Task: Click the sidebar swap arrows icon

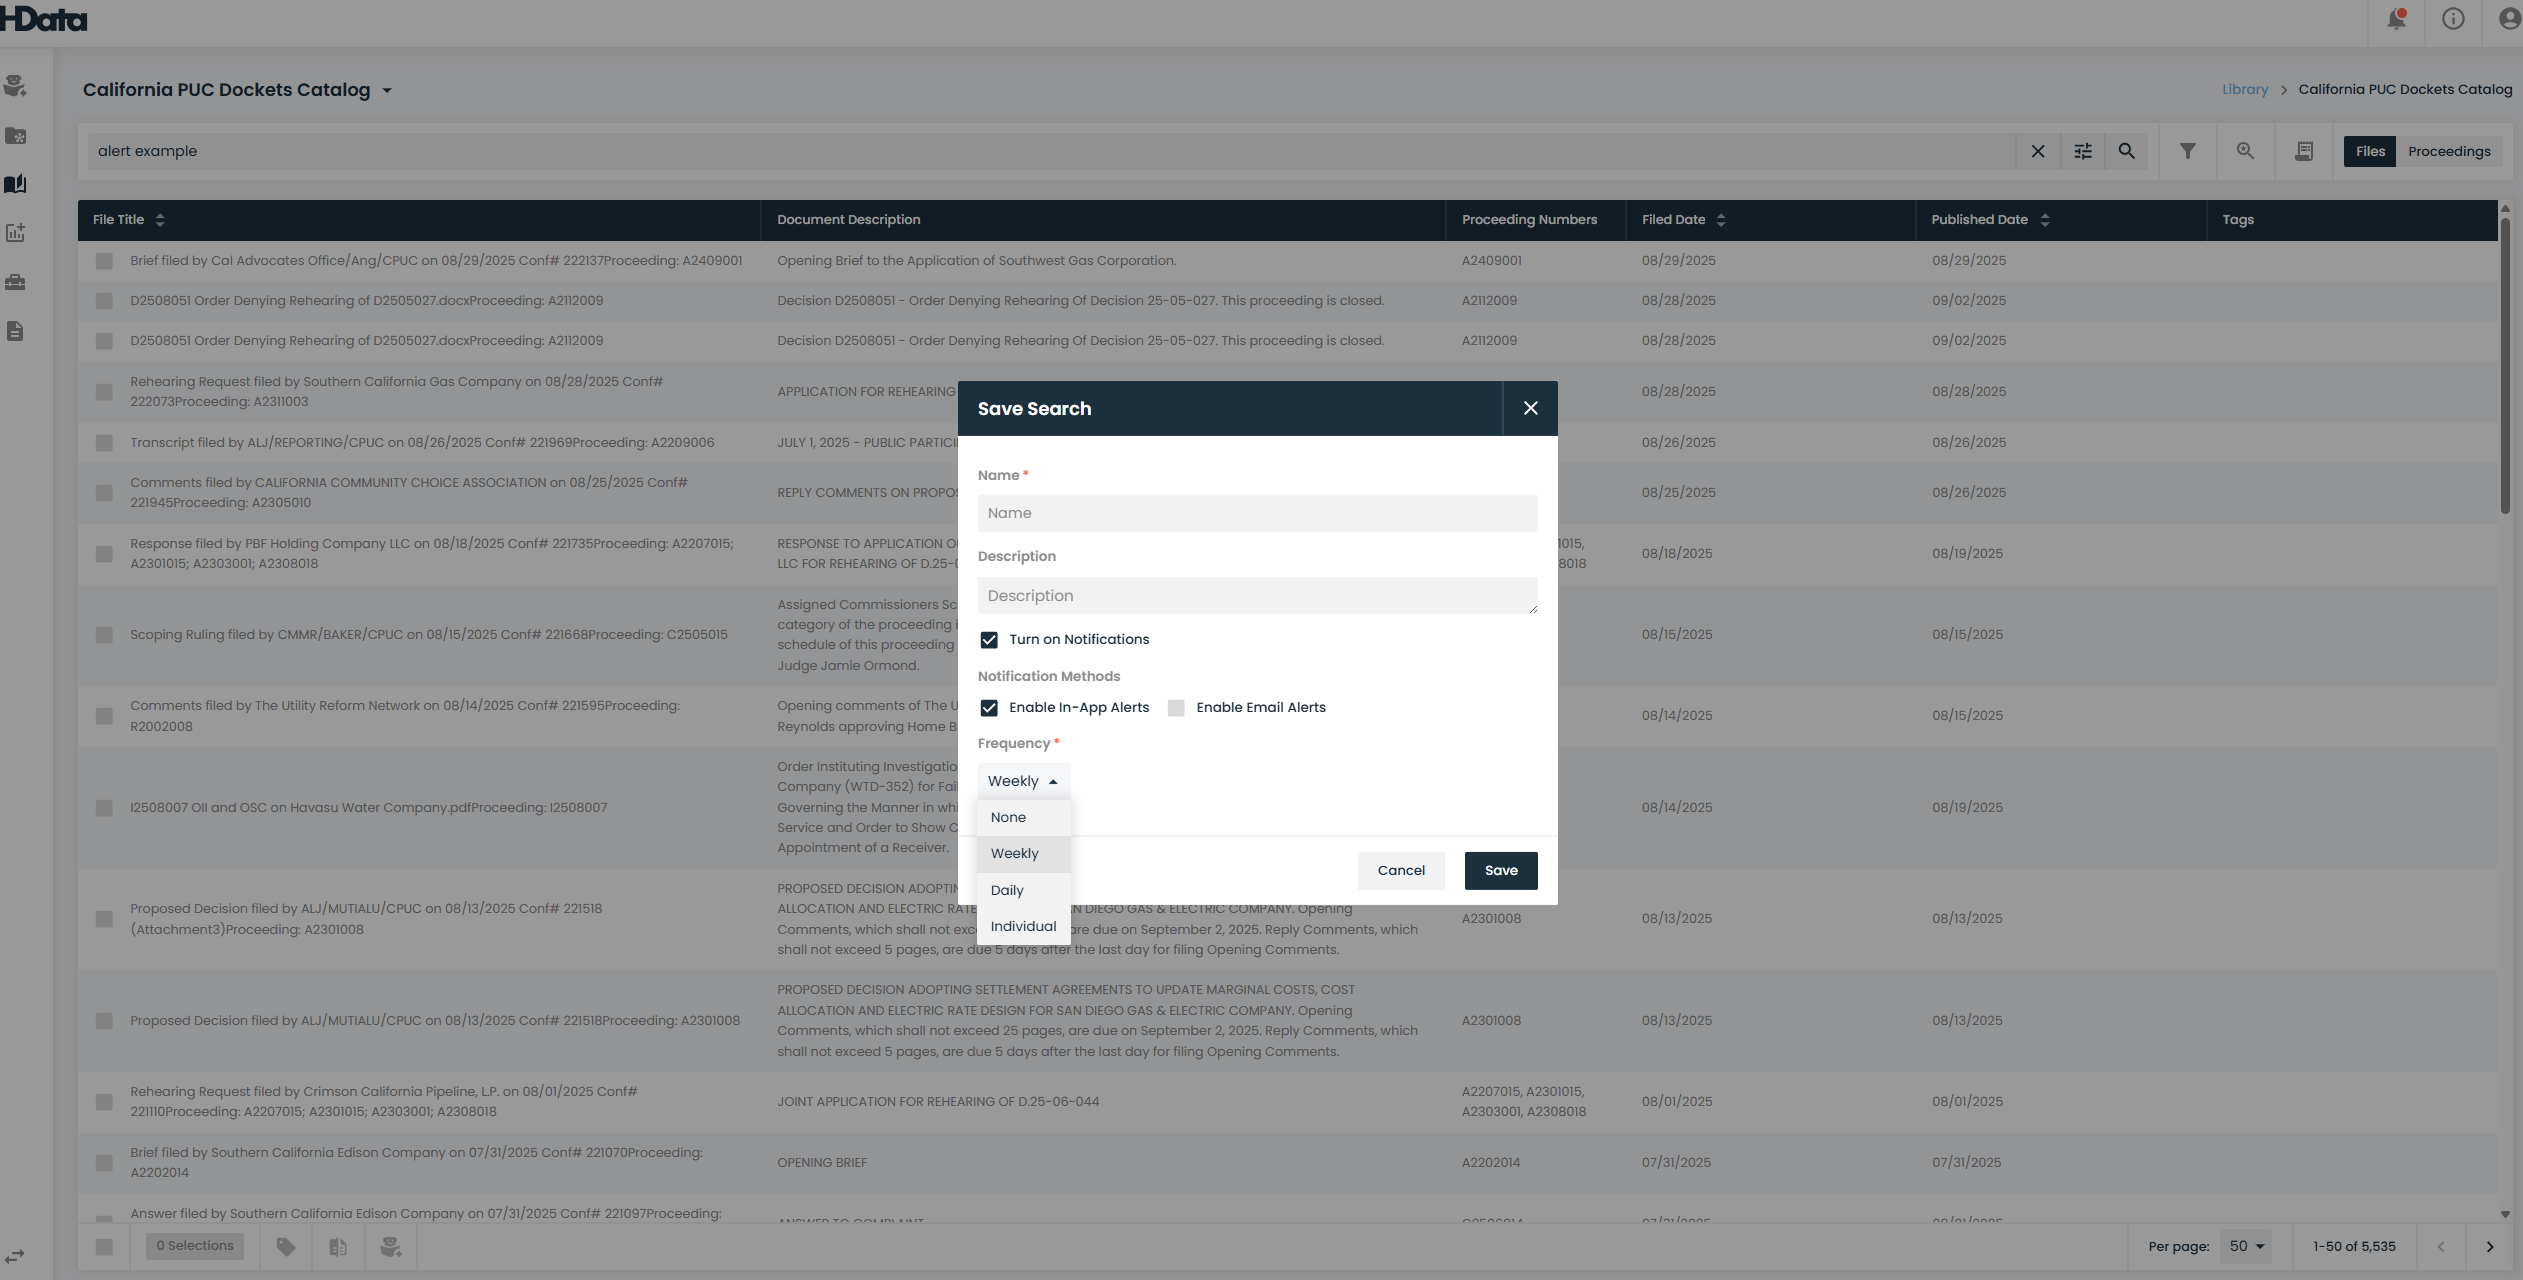Action: [15, 1257]
